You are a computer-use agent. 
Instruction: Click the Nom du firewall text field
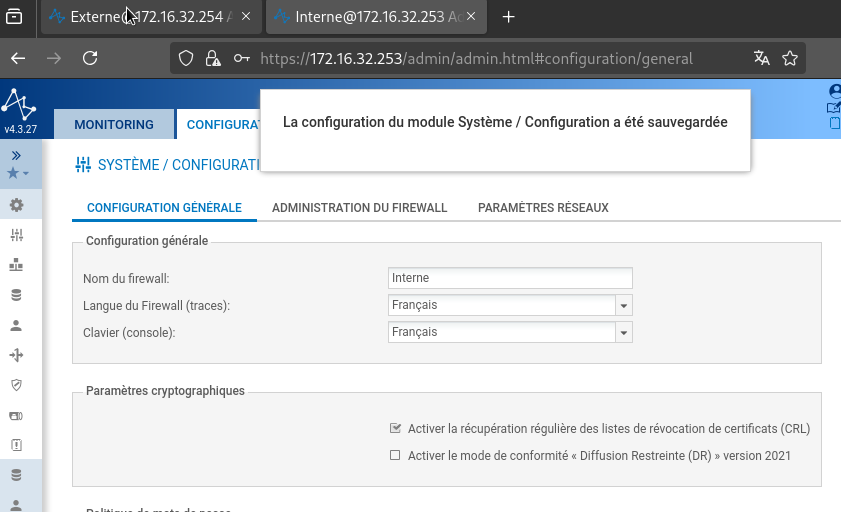coord(510,278)
